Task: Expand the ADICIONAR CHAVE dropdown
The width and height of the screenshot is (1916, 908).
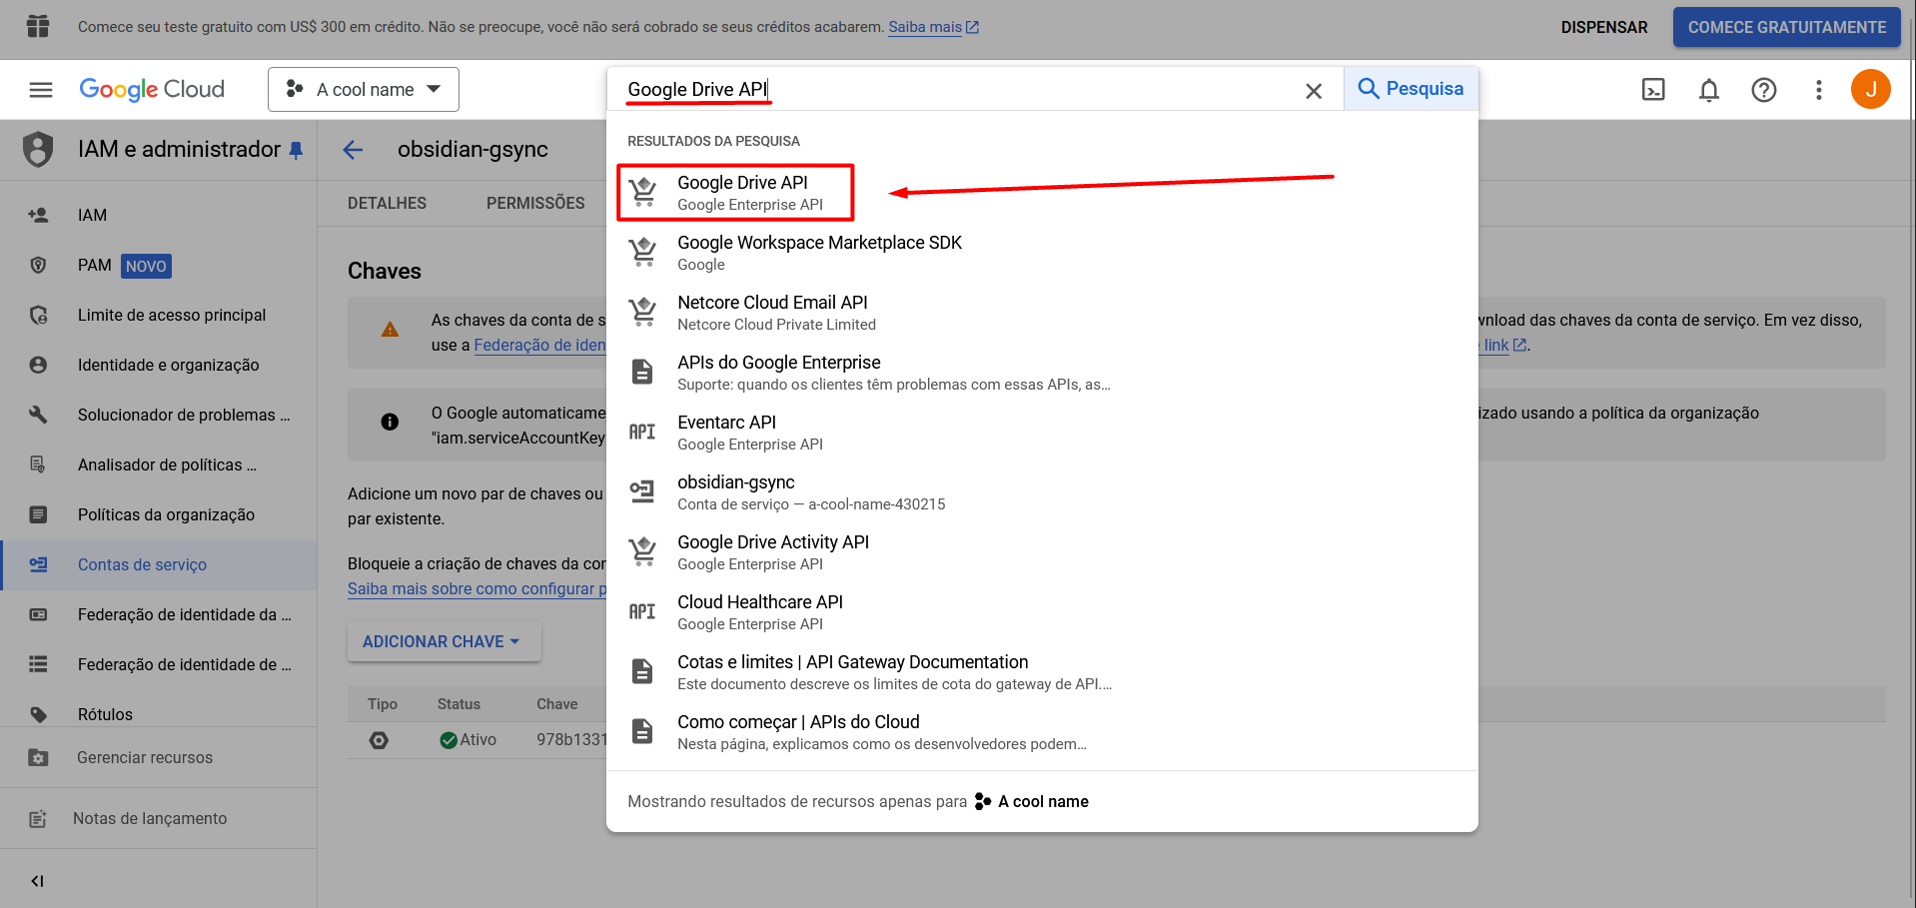Action: 444,641
